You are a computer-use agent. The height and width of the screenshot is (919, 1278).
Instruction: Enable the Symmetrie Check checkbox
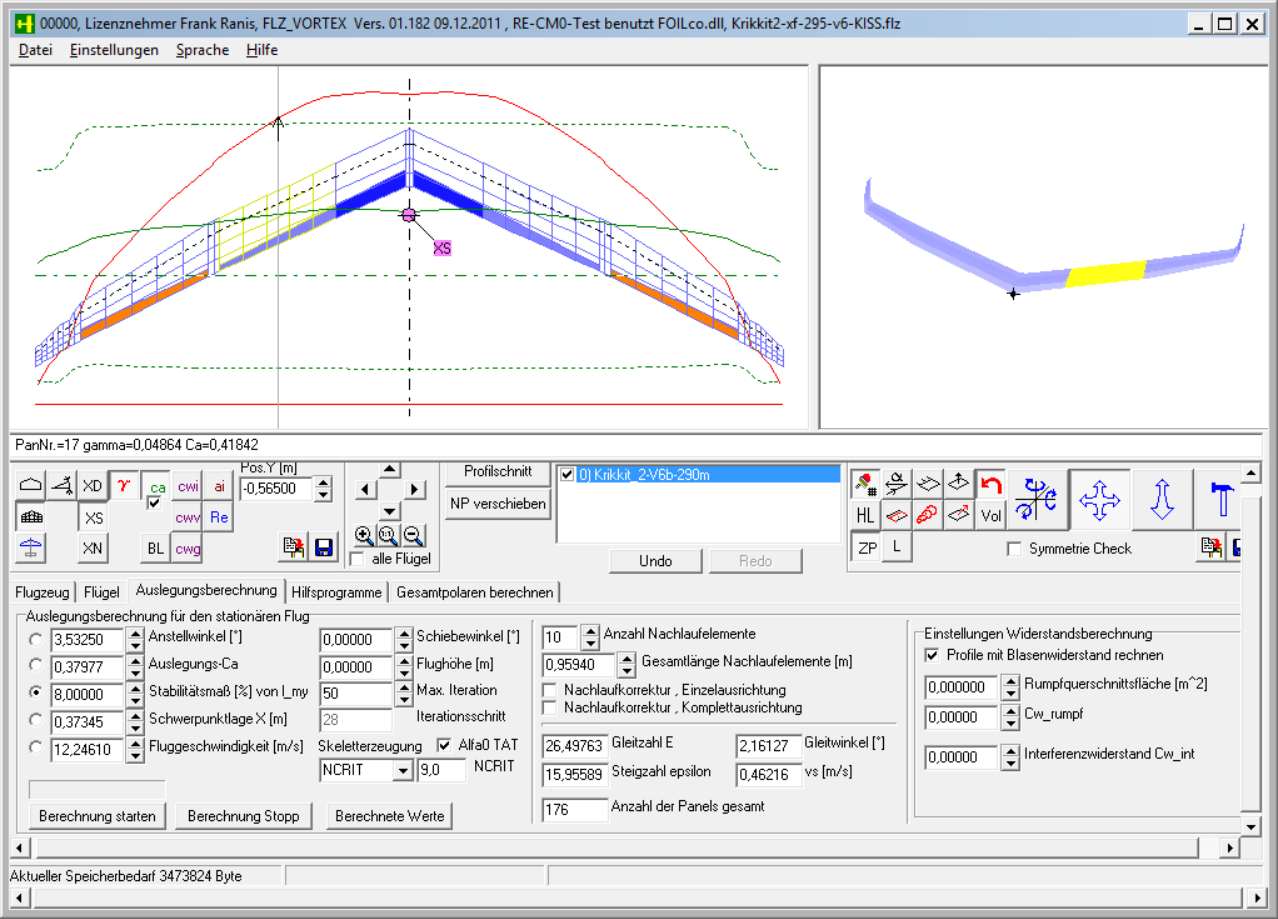coord(1014,549)
